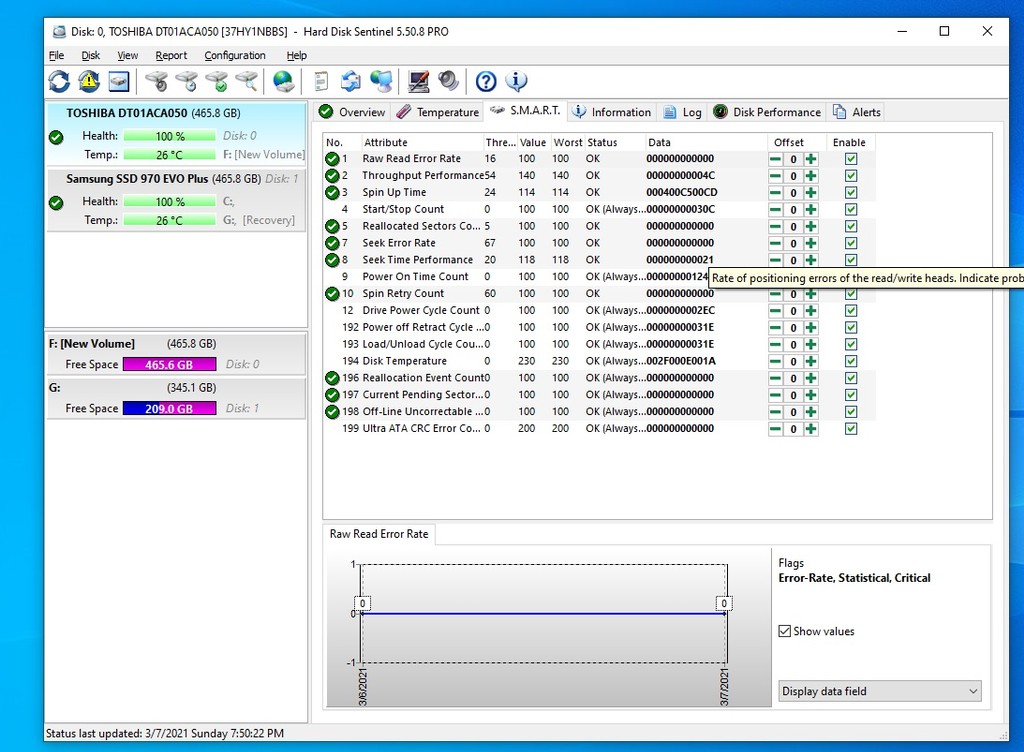The height and width of the screenshot is (752, 1024).
Task: Click the G: Free Space 209.0 GB bar
Action: (170, 408)
